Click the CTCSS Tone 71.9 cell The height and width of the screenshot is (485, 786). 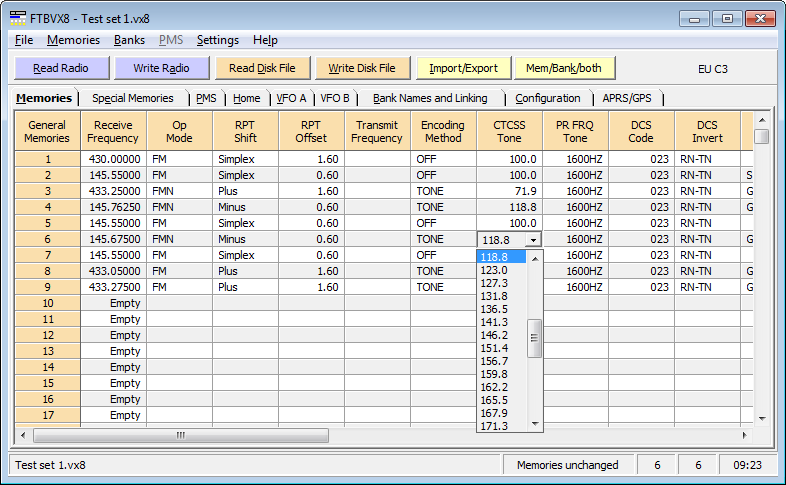click(x=509, y=191)
